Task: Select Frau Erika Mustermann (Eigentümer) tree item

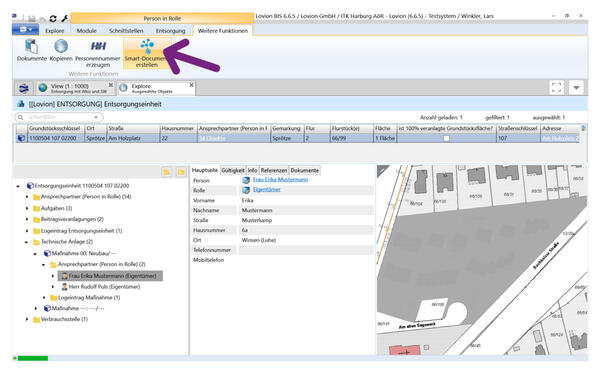Action: coord(110,276)
